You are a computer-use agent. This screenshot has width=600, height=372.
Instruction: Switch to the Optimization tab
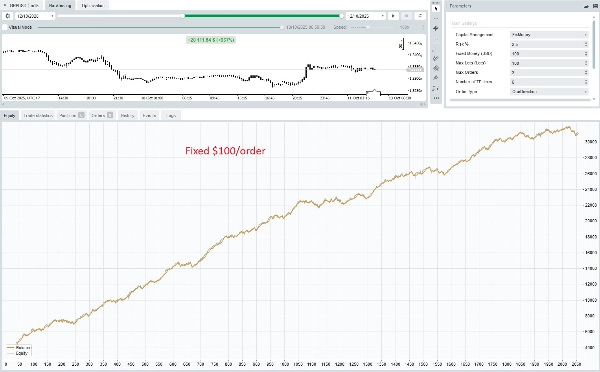(x=93, y=5)
